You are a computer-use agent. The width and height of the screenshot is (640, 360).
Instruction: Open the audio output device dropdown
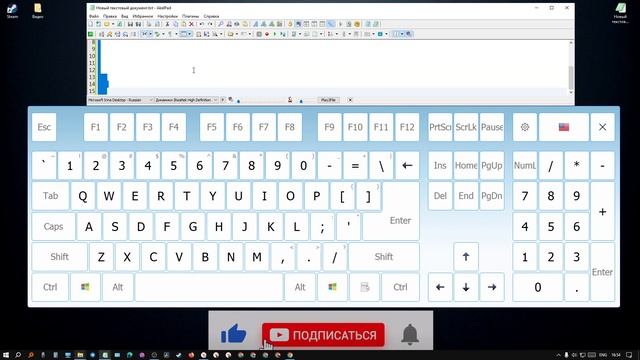[186, 100]
